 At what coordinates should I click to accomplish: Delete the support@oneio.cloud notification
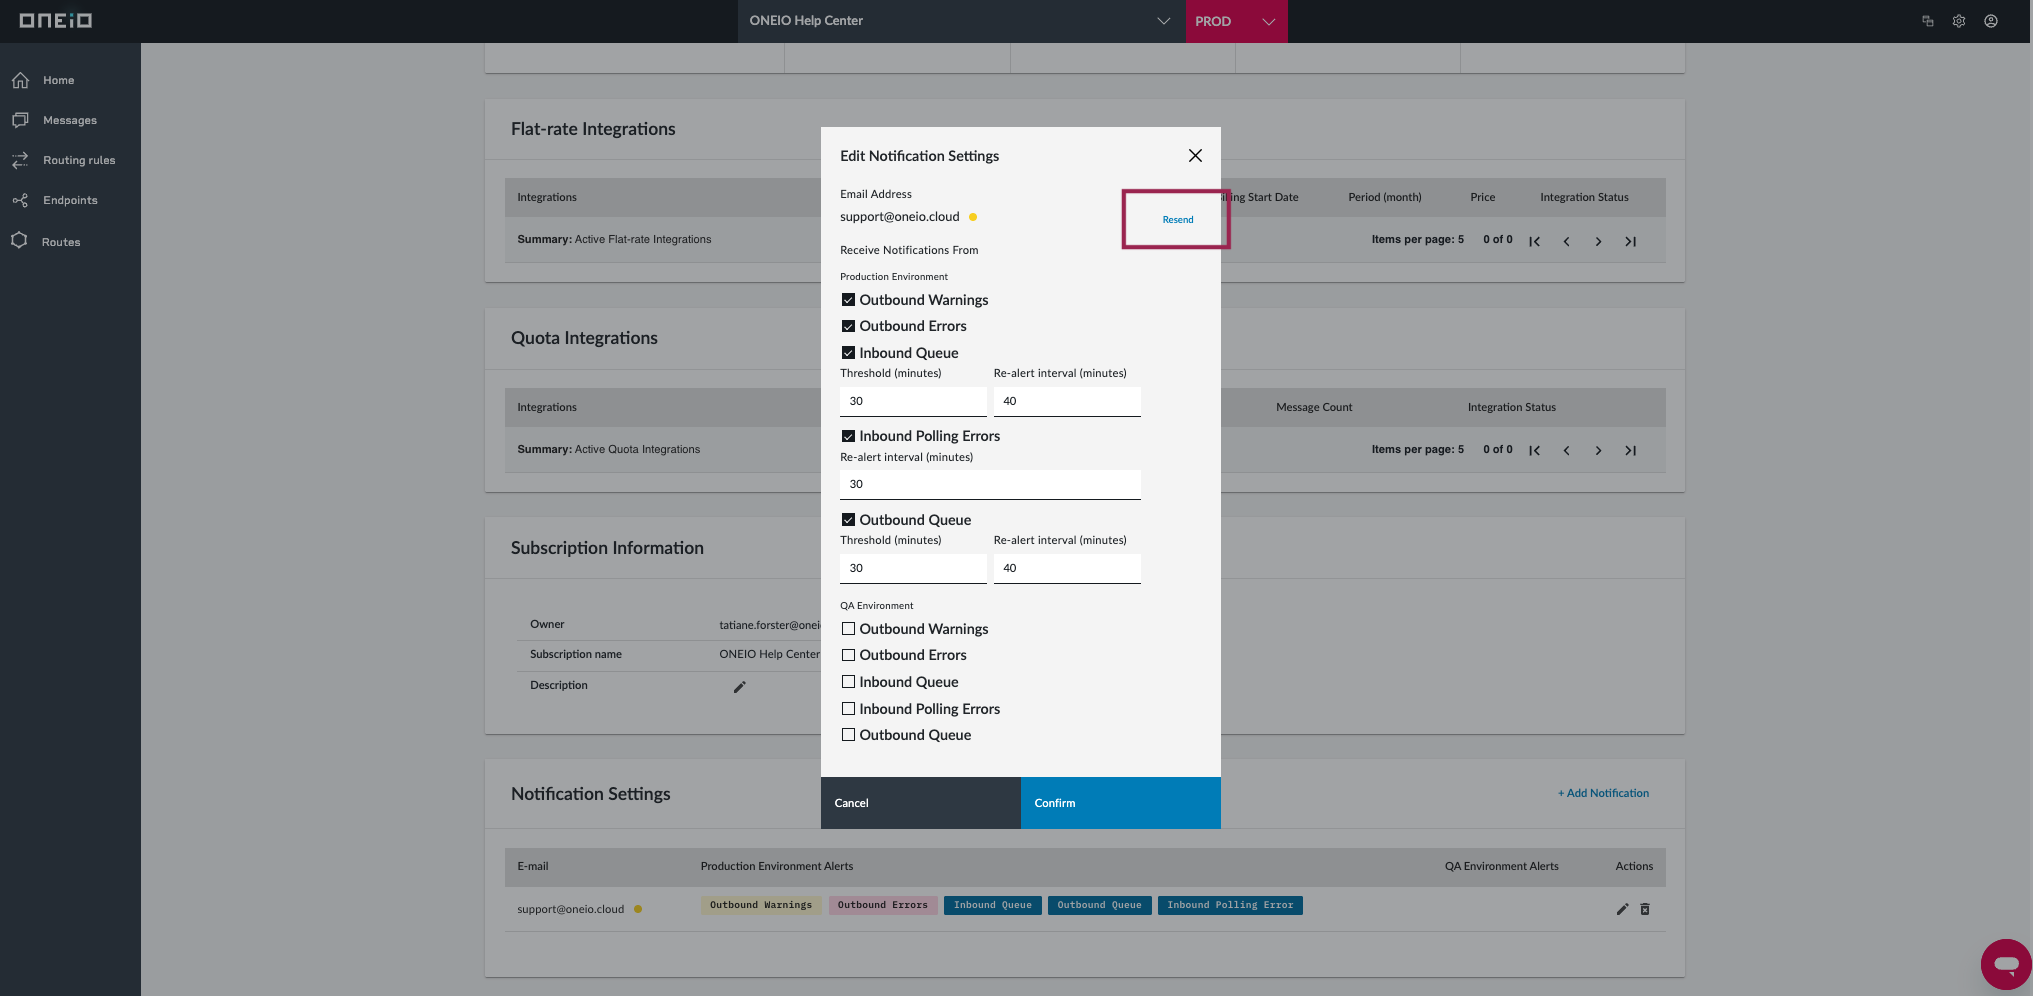(x=1645, y=909)
